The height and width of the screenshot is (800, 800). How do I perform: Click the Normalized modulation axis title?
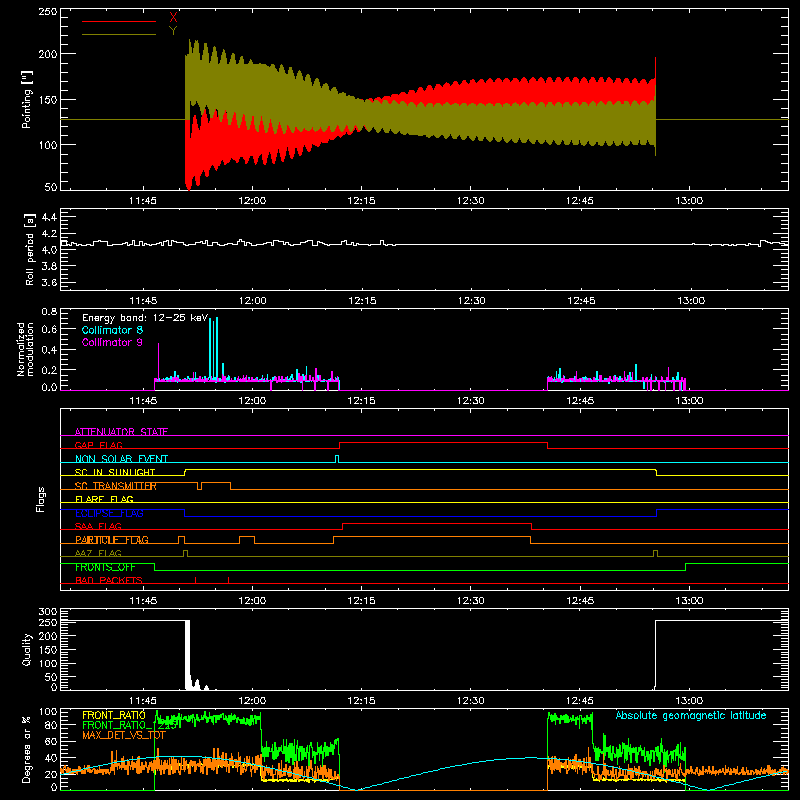[26, 349]
